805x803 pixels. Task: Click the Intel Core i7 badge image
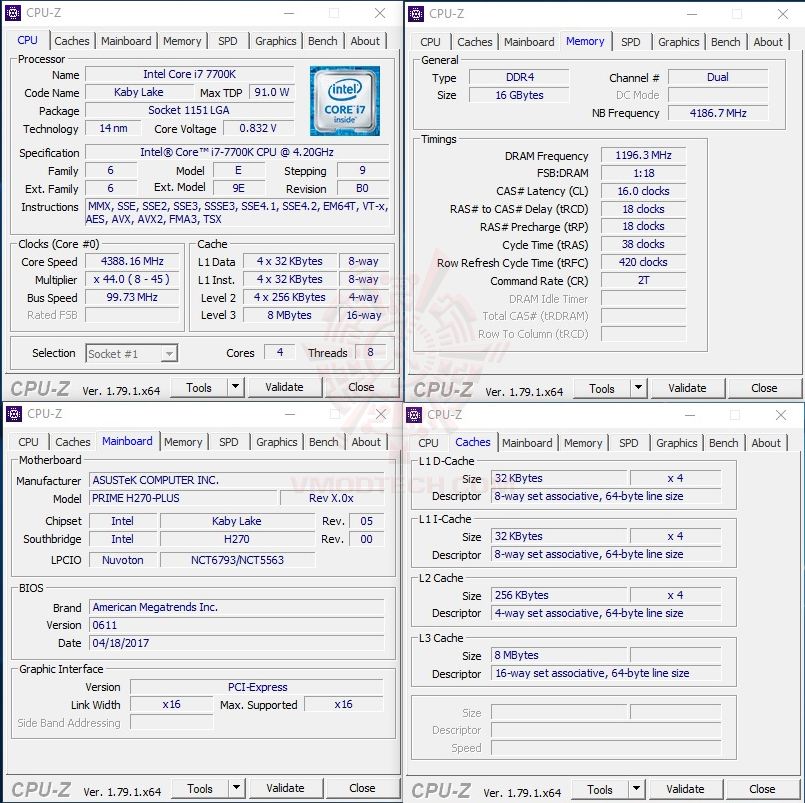[344, 101]
